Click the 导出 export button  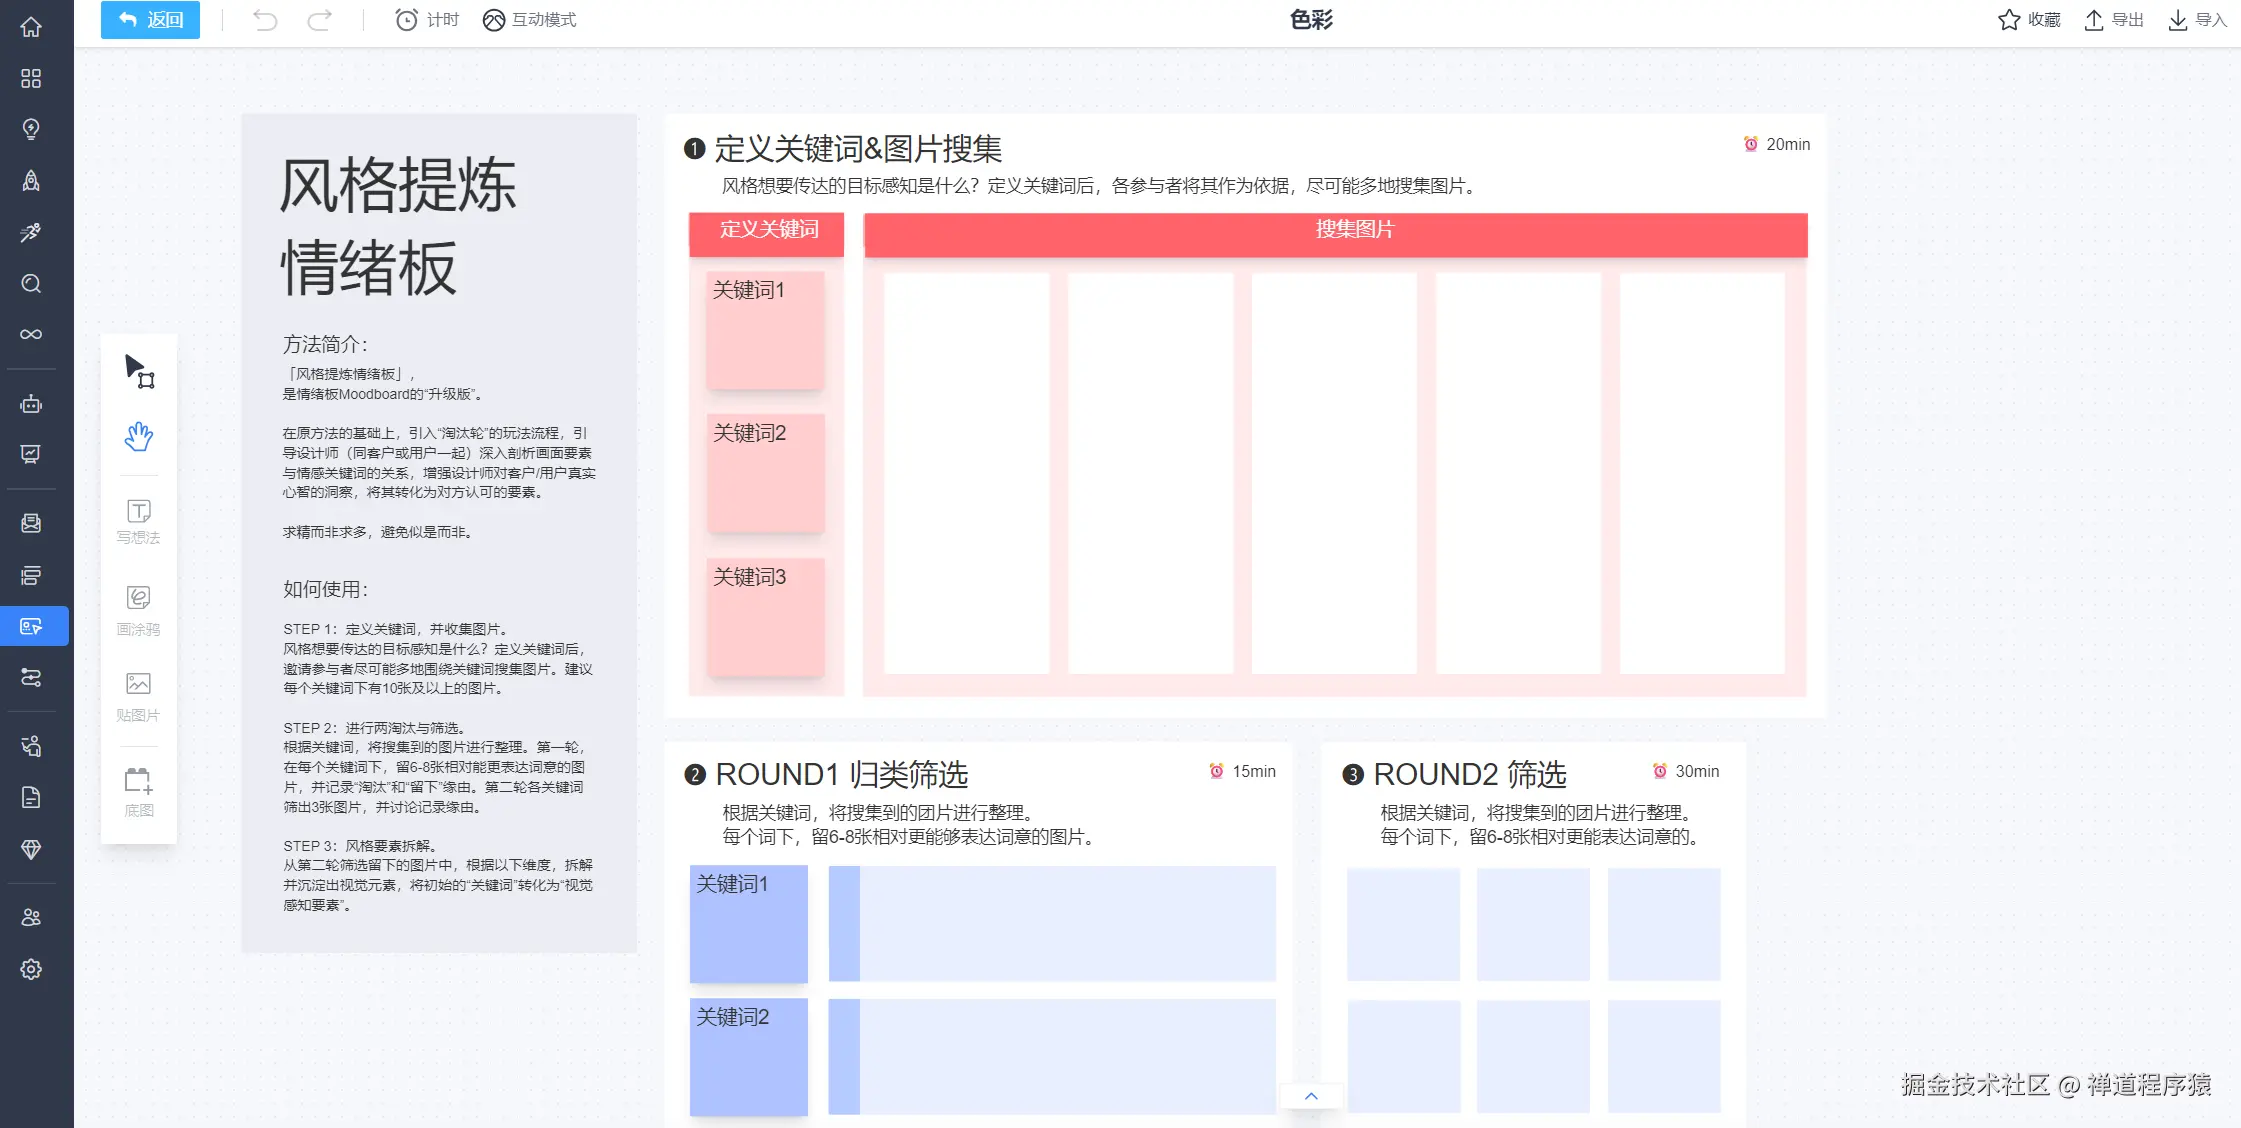pos(2114,20)
